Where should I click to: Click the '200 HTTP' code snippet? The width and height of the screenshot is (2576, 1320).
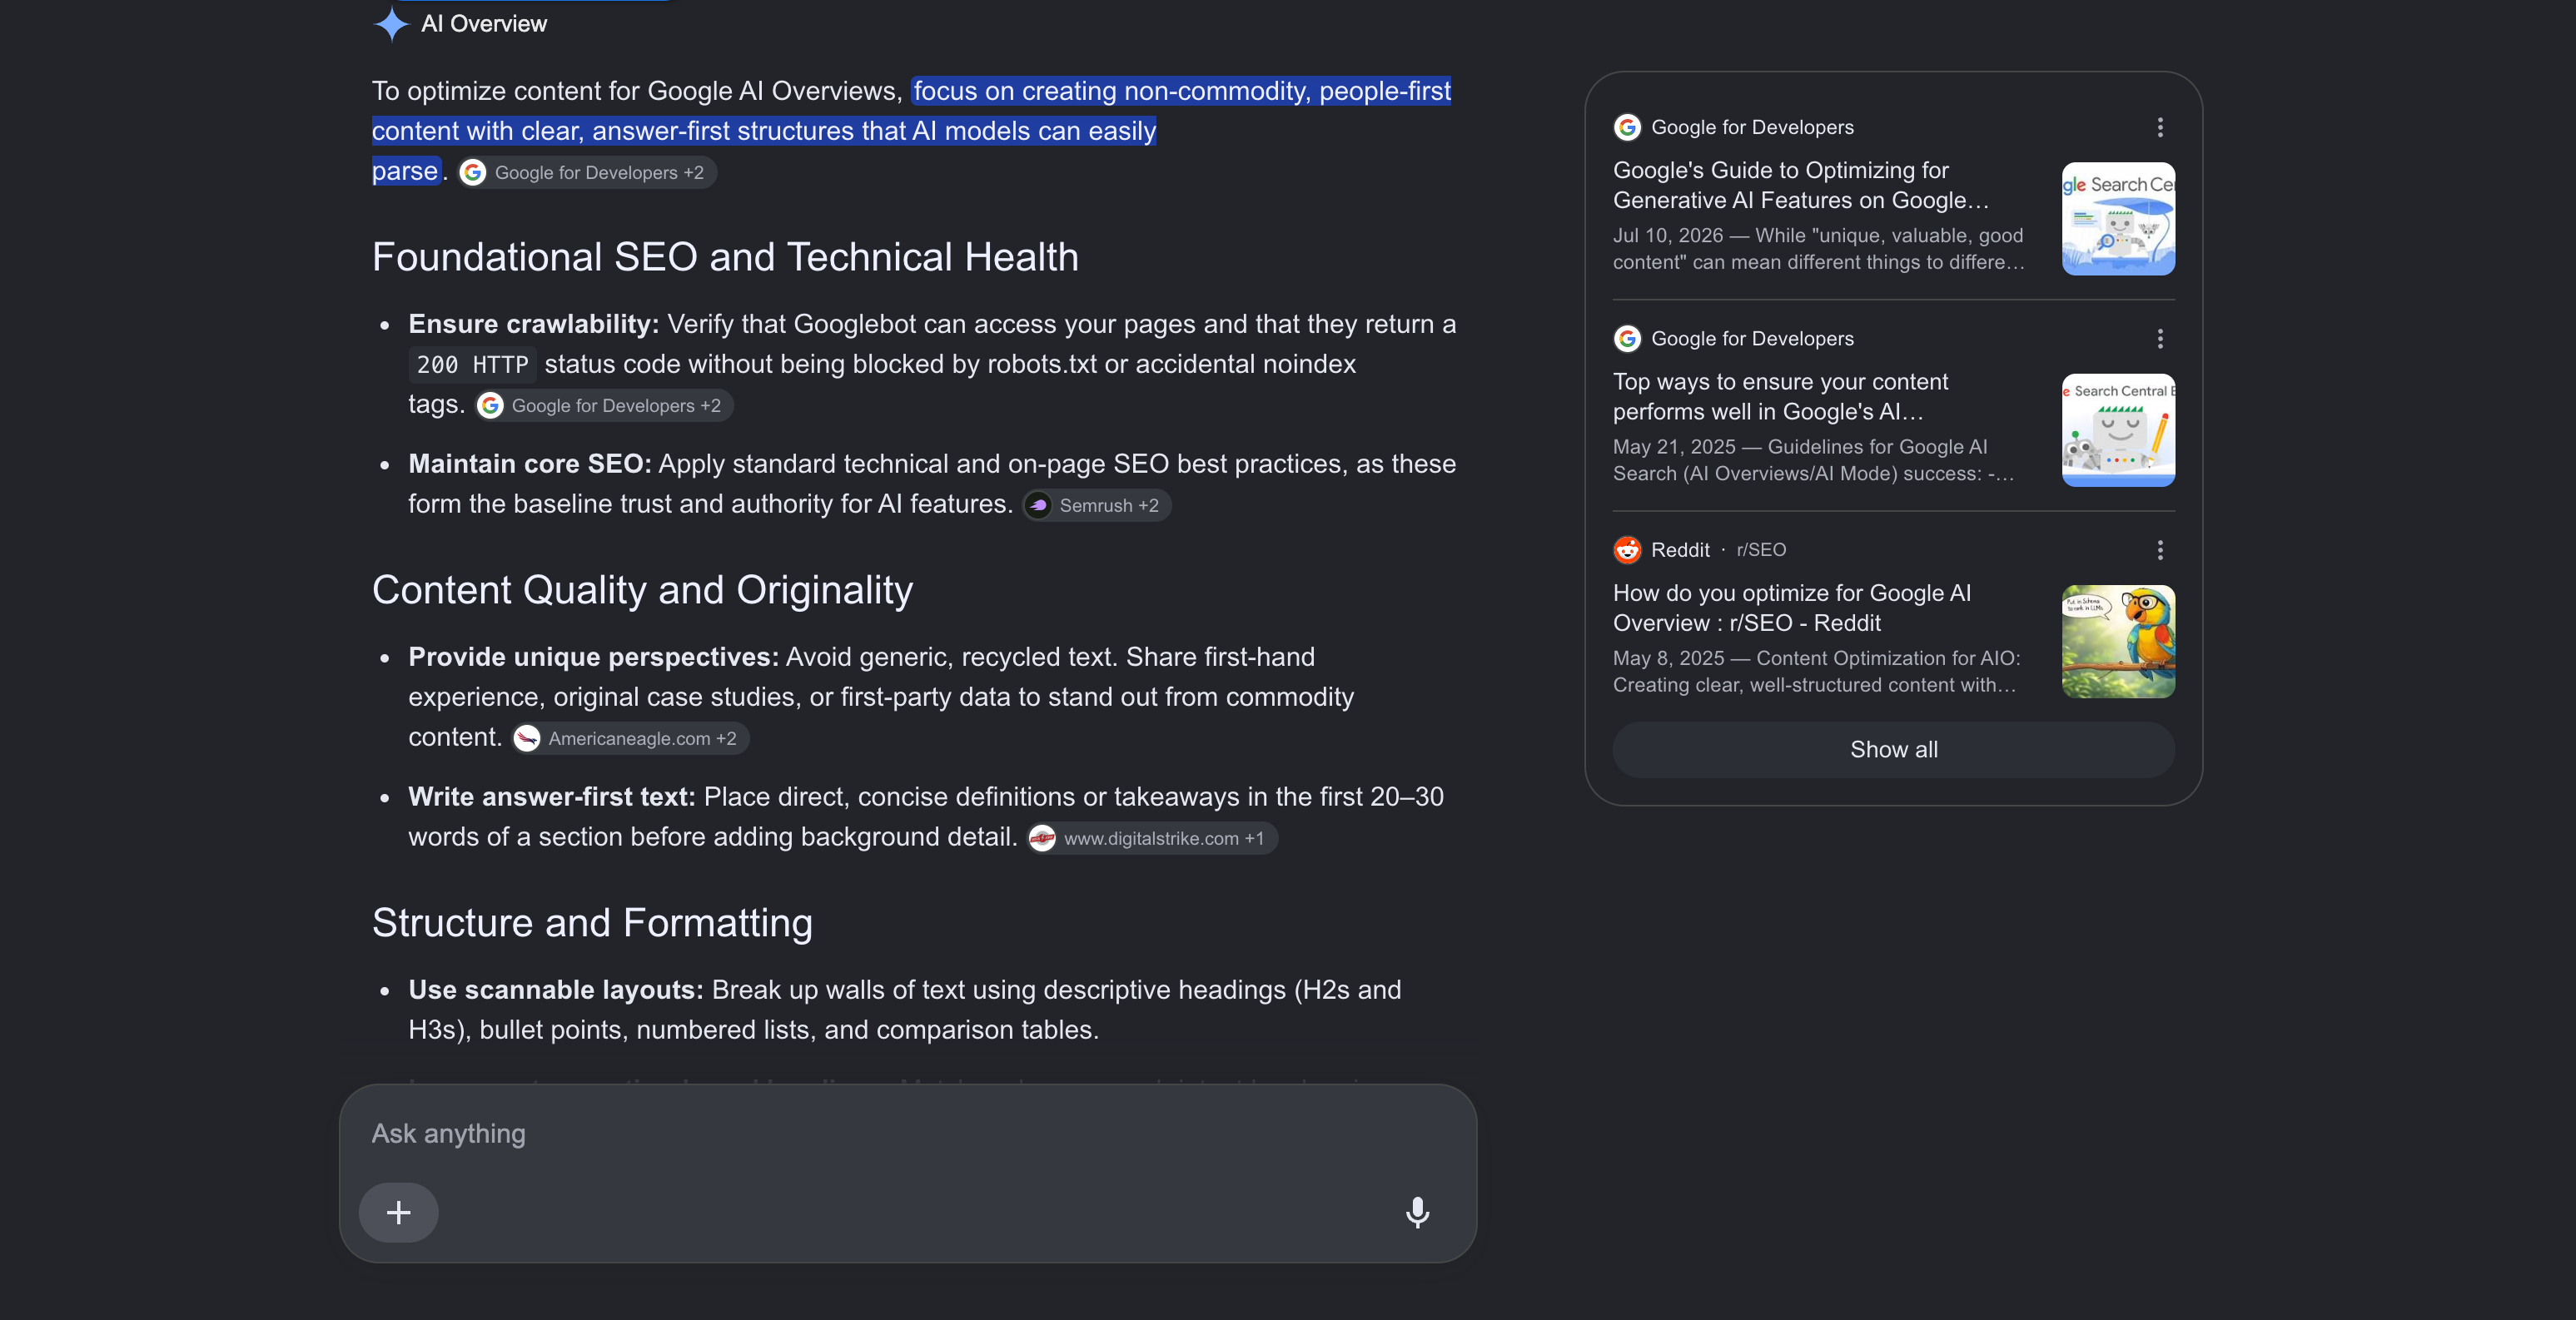pos(472,364)
